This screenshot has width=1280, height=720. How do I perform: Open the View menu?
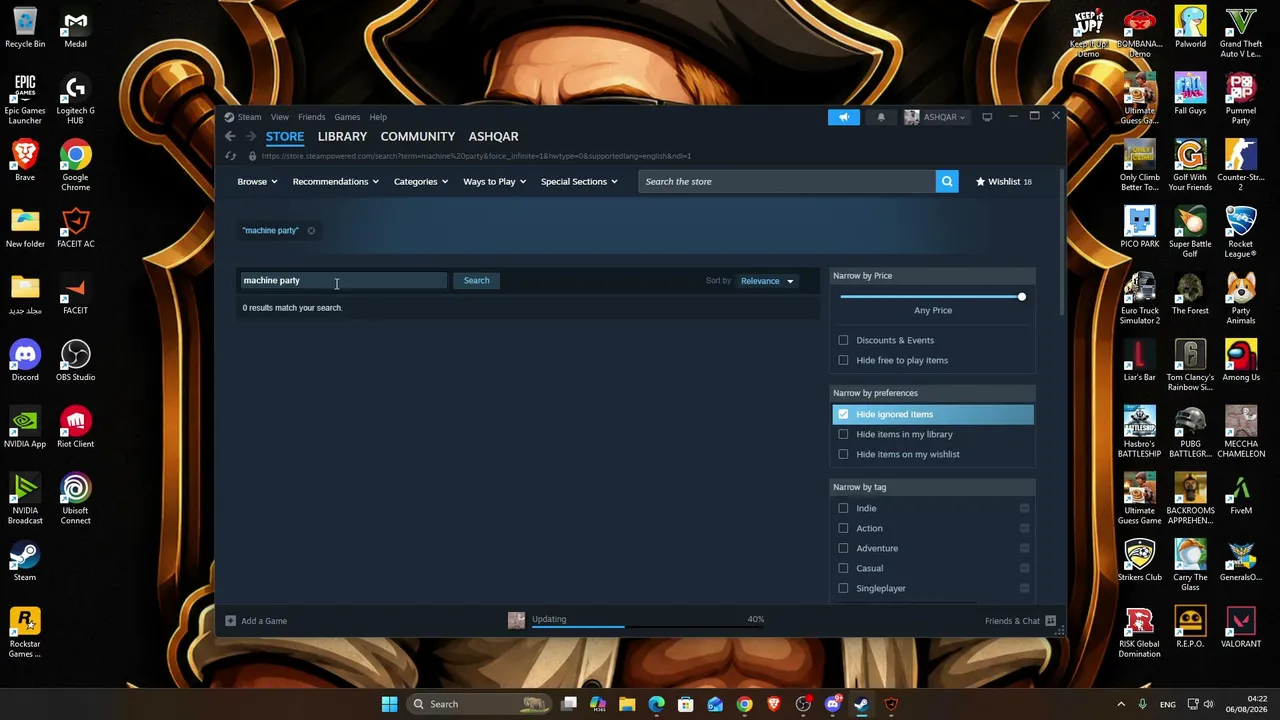click(280, 117)
